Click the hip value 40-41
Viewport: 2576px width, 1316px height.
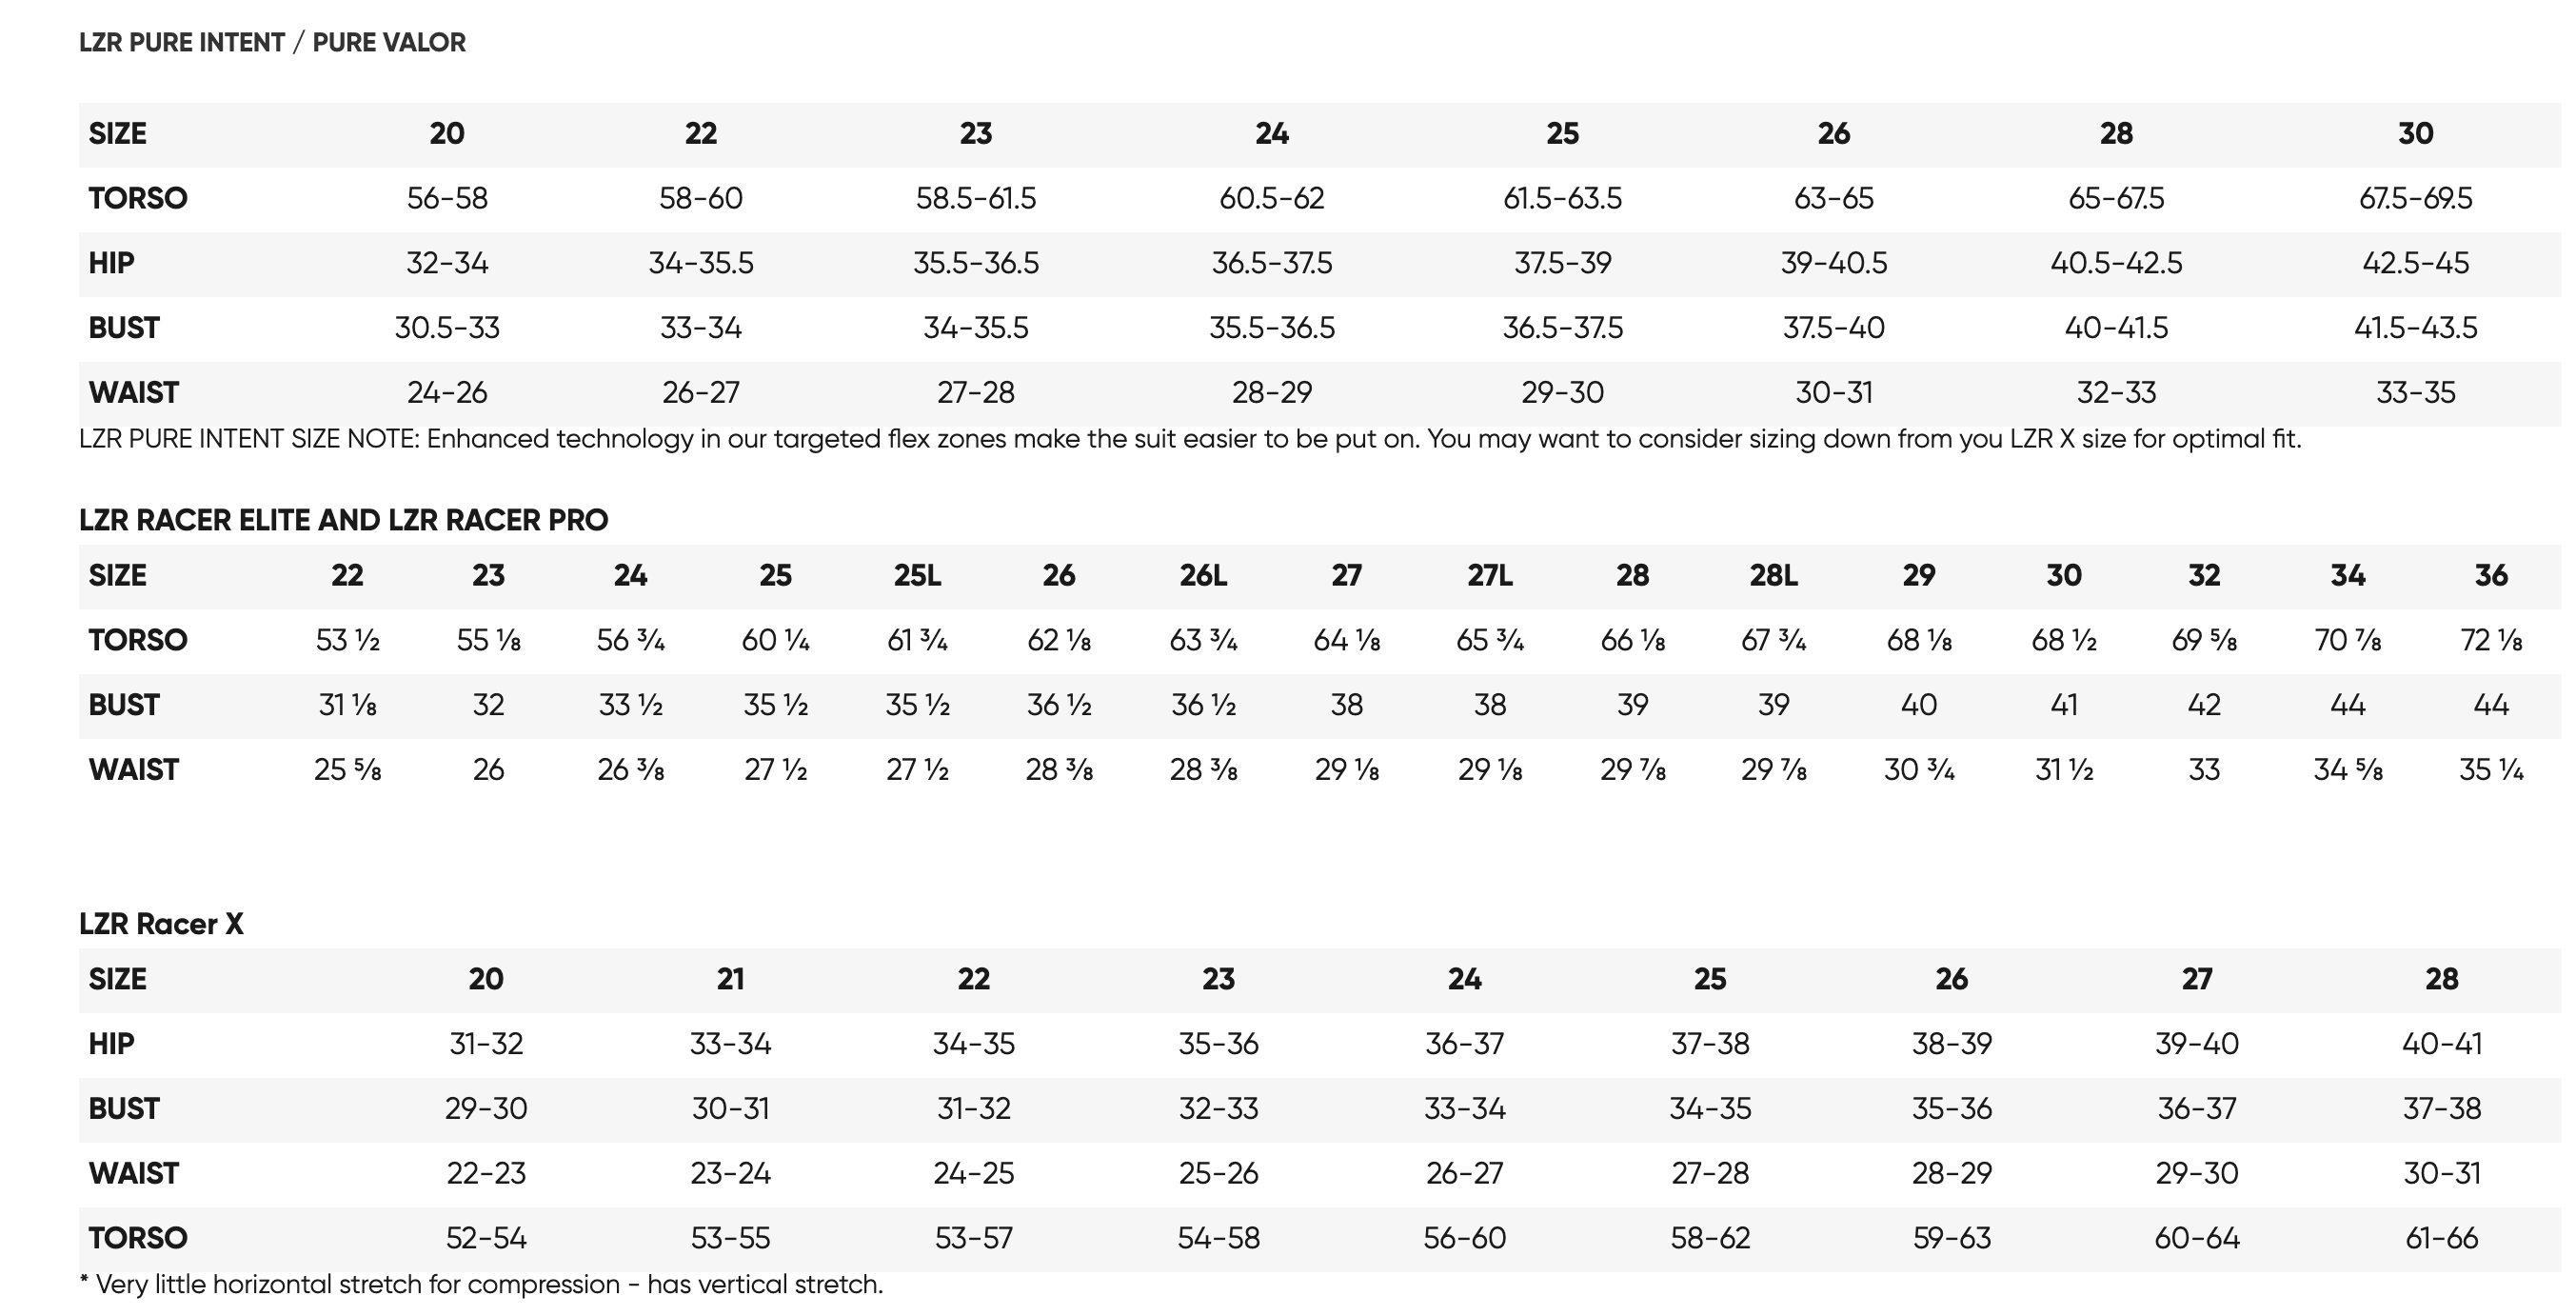(2441, 1044)
